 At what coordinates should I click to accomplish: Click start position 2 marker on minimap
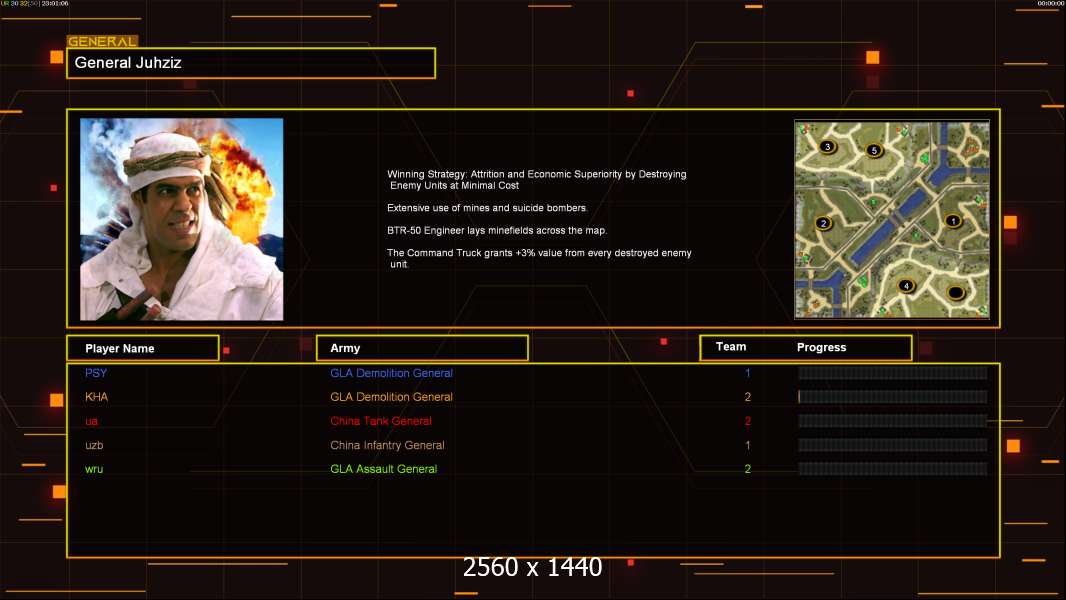click(824, 223)
